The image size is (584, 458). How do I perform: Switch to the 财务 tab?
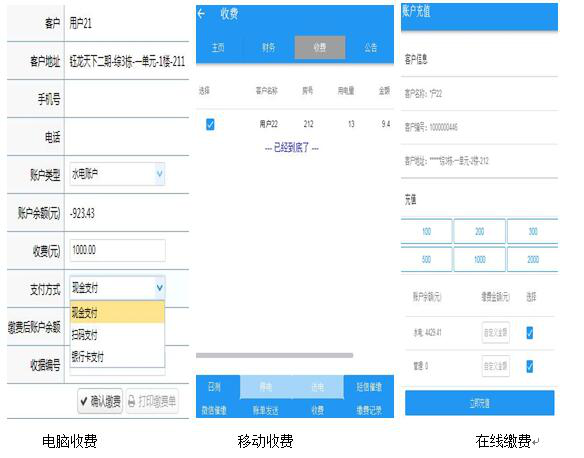click(268, 47)
